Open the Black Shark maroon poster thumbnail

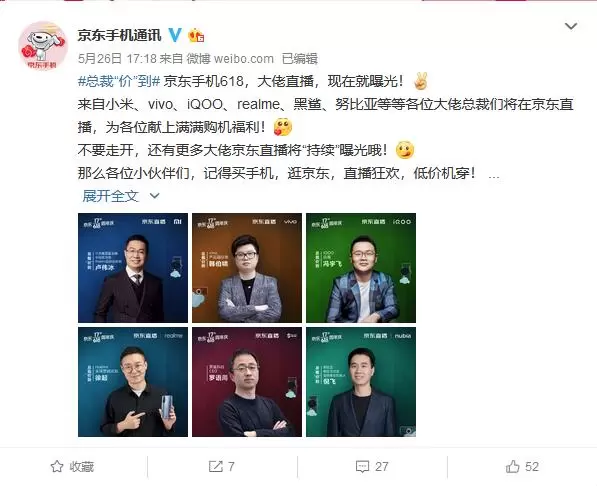point(247,382)
